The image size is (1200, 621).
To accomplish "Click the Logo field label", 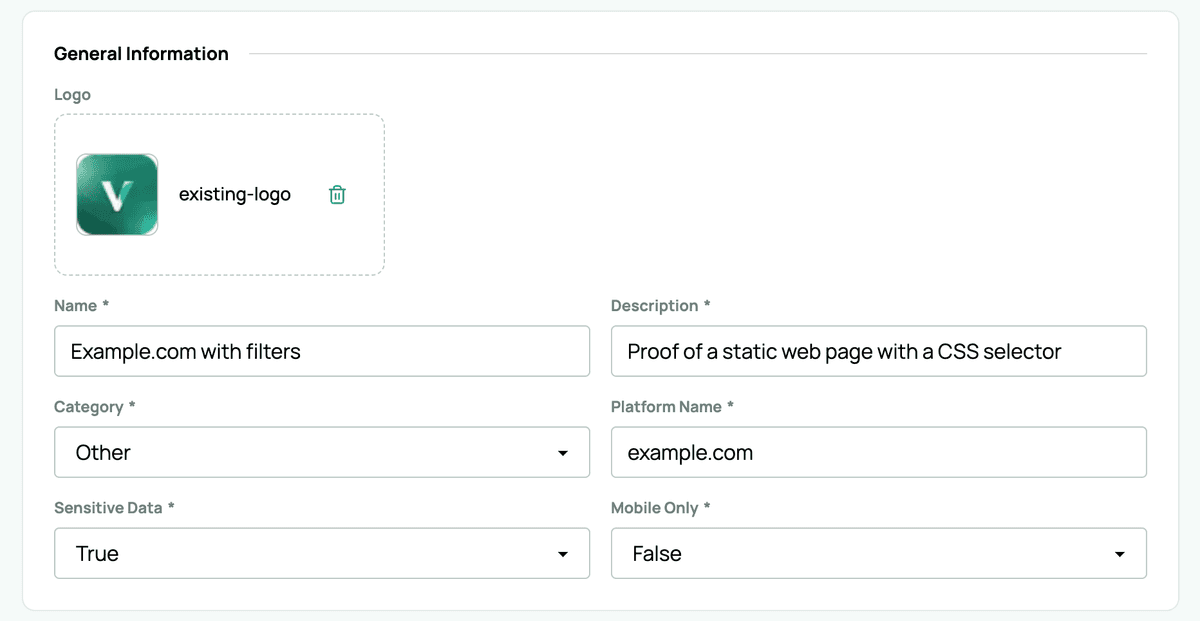I will click(72, 95).
